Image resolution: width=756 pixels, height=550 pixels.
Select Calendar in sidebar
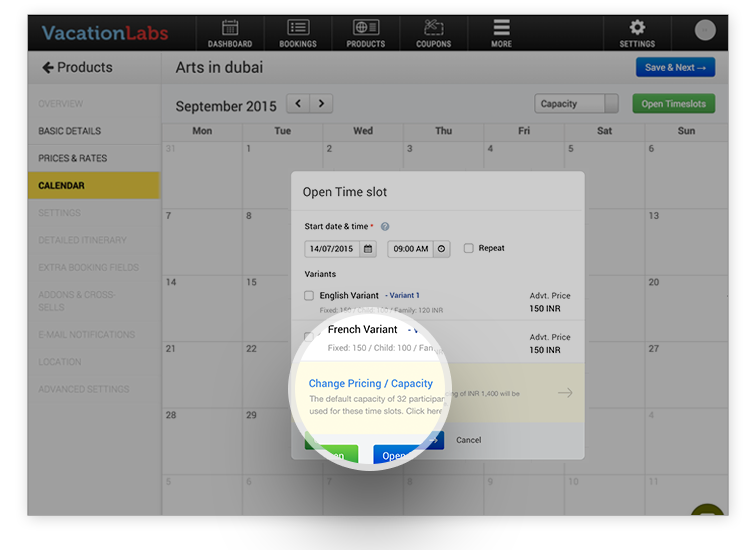coord(94,186)
